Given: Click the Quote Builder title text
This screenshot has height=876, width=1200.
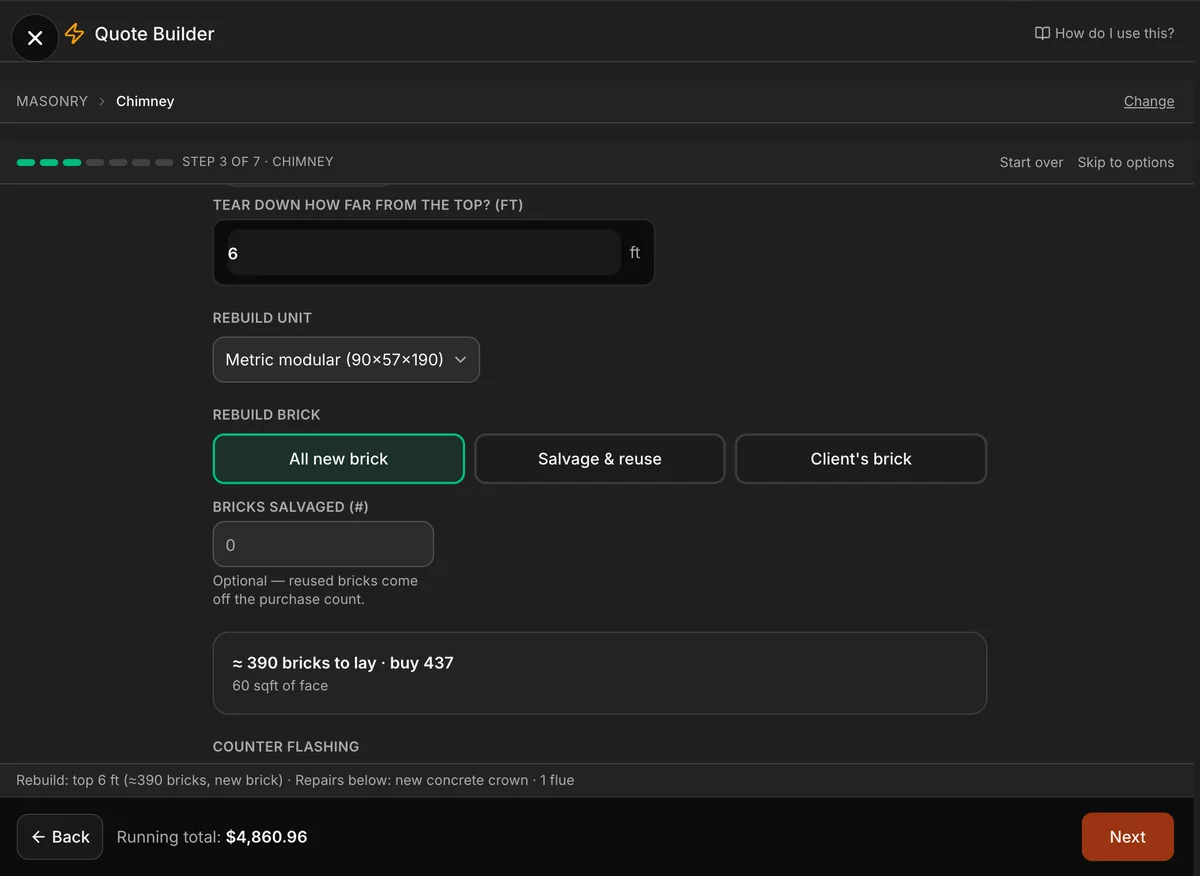Looking at the screenshot, I should pyautogui.click(x=155, y=34).
